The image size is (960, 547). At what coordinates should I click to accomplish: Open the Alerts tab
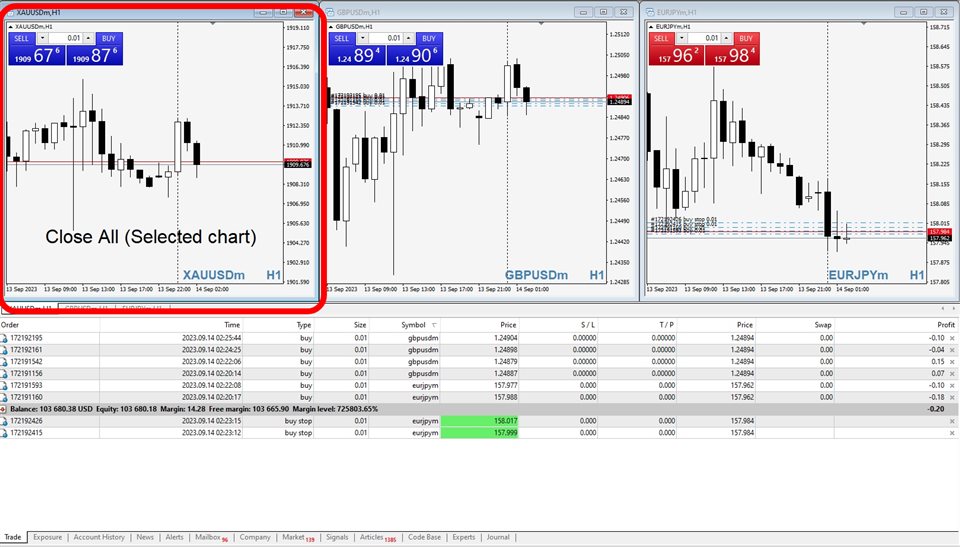coord(174,537)
